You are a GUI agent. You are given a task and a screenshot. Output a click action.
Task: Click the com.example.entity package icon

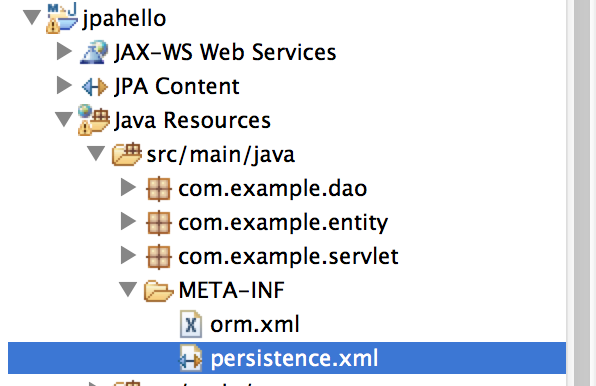pos(159,223)
